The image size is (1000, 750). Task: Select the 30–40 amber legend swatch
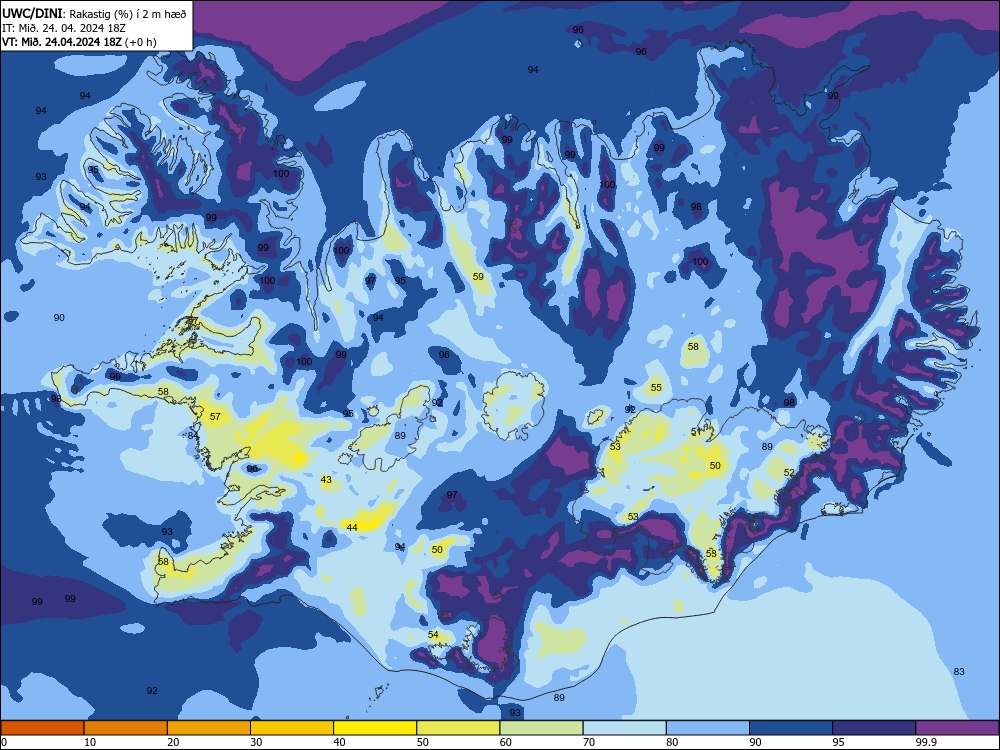point(292,728)
